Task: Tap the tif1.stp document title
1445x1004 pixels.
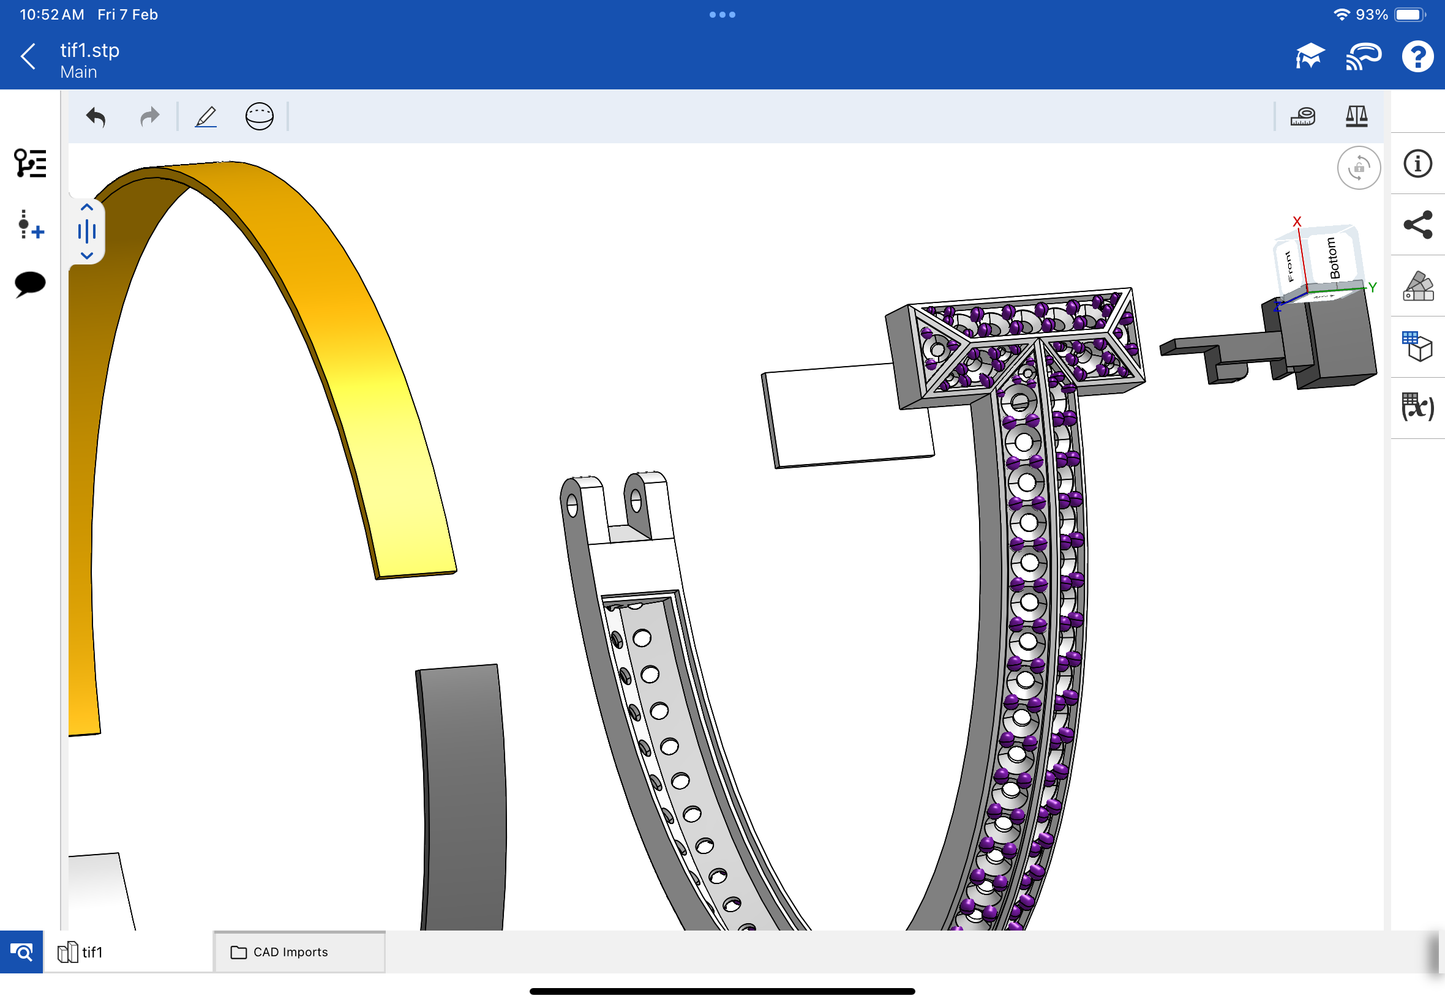Action: click(x=89, y=50)
